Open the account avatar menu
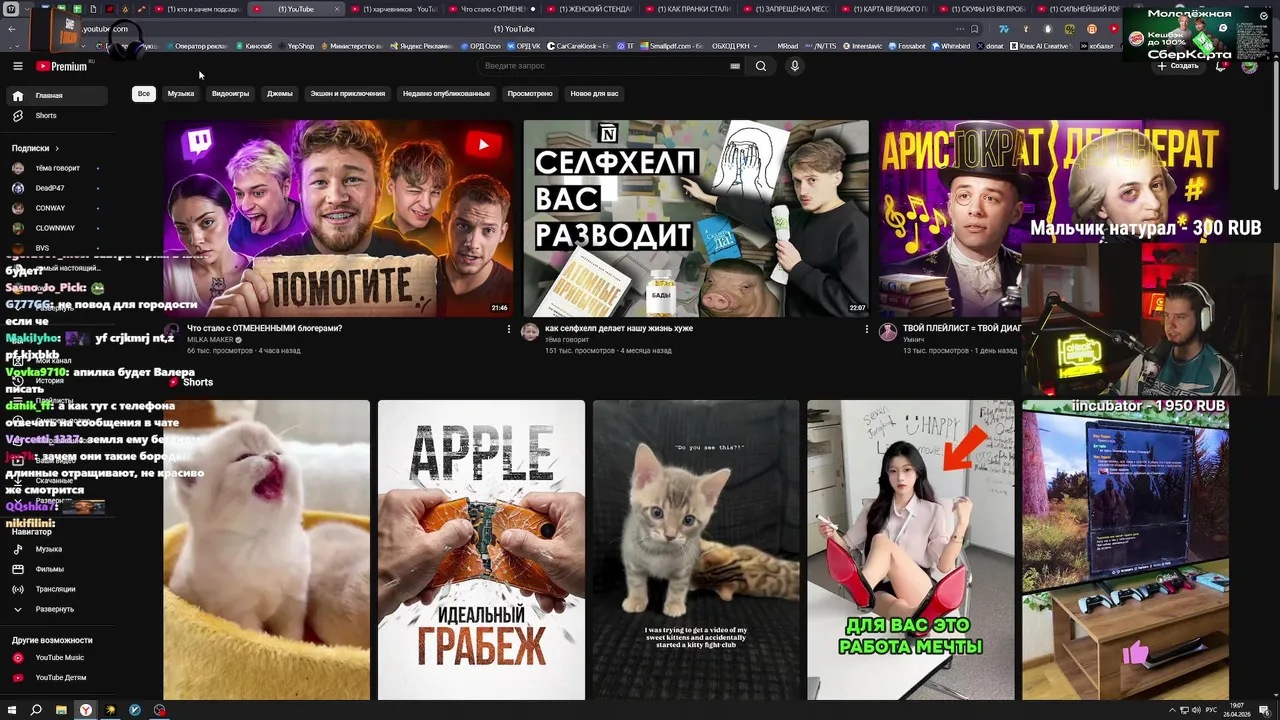This screenshot has width=1280, height=720. pyautogui.click(x=1249, y=66)
